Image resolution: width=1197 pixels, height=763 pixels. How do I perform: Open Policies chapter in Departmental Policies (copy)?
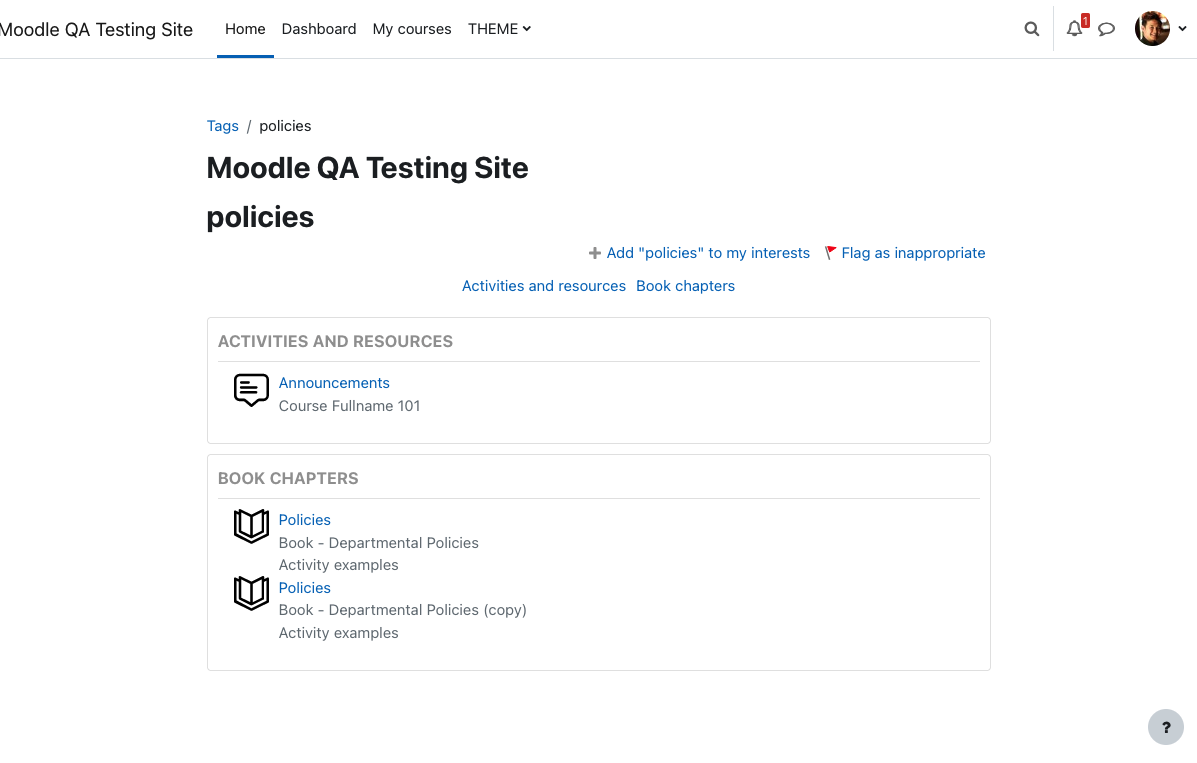(305, 588)
